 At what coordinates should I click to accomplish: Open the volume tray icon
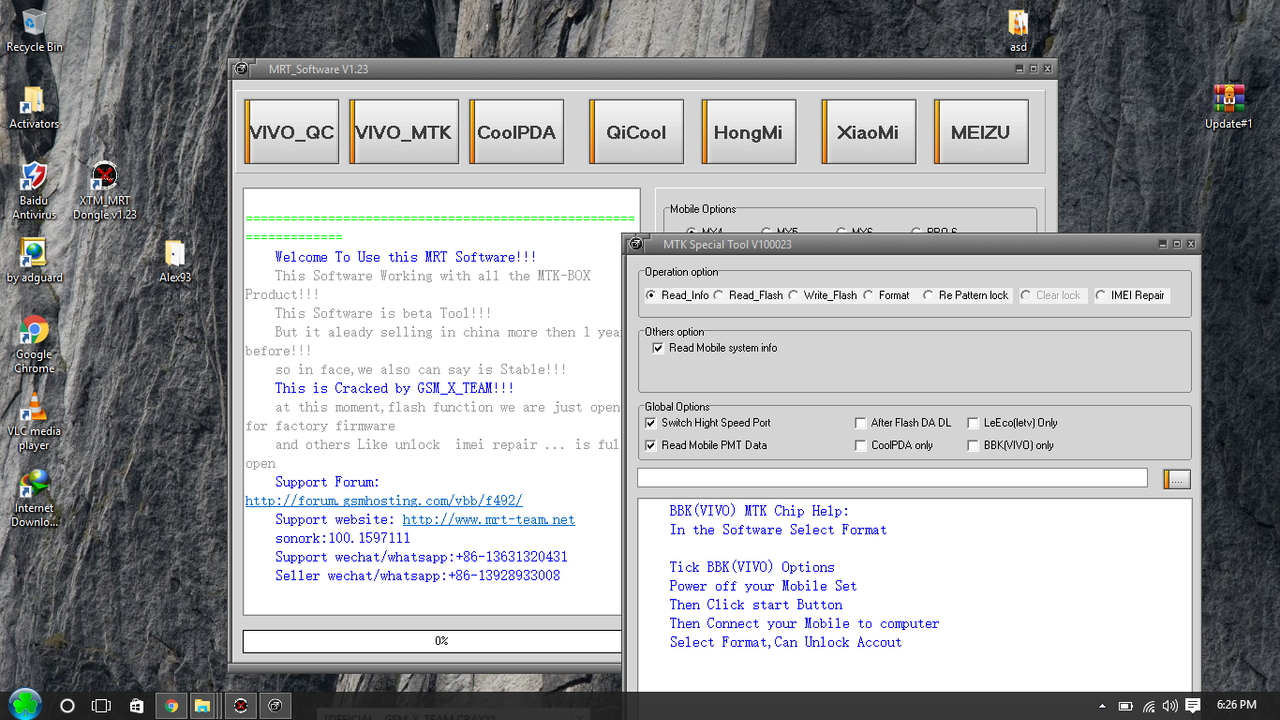pyautogui.click(x=1170, y=706)
